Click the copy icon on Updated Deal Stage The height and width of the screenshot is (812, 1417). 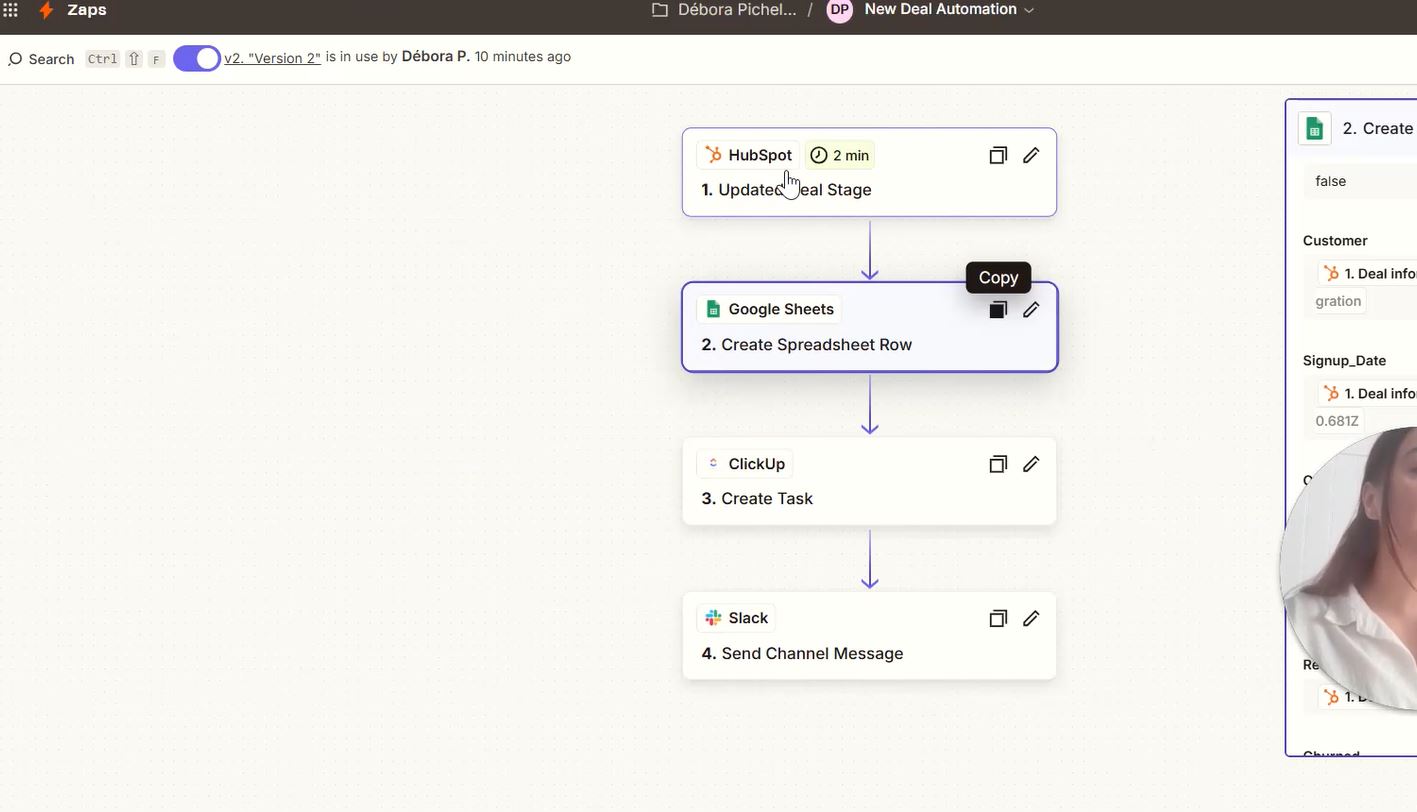point(997,154)
